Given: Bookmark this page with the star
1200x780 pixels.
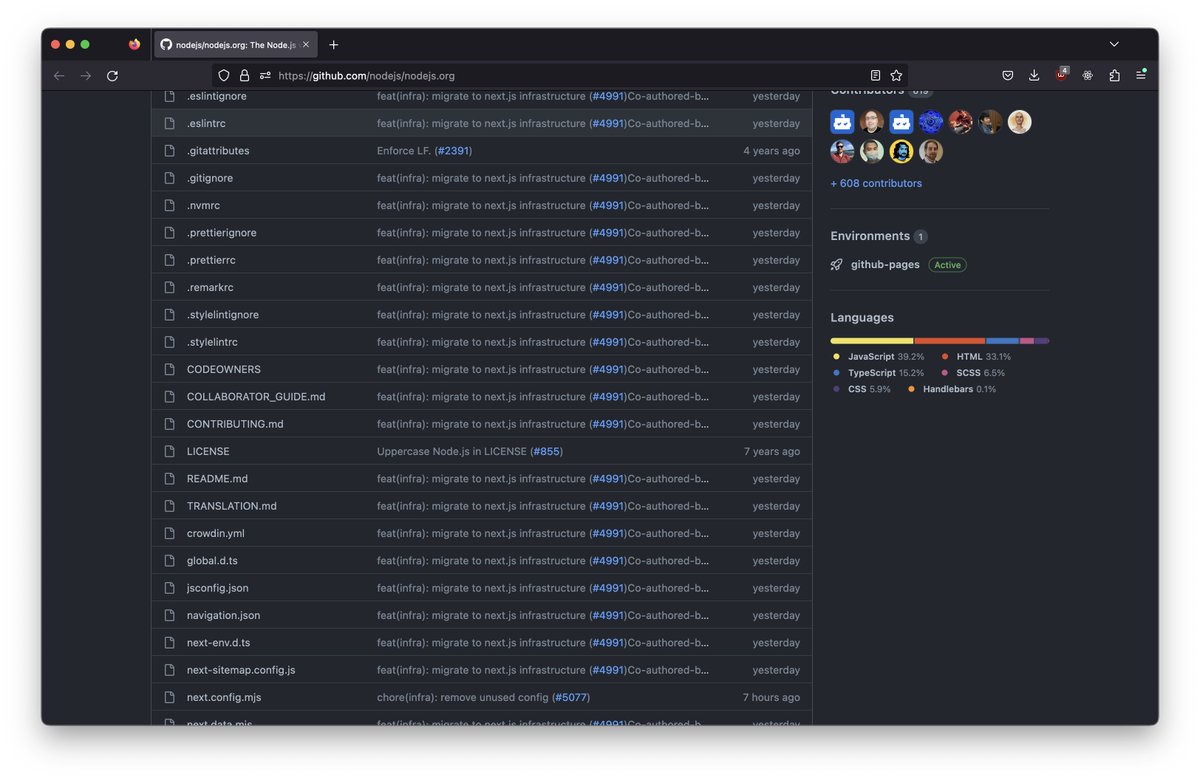Looking at the screenshot, I should (897, 75).
